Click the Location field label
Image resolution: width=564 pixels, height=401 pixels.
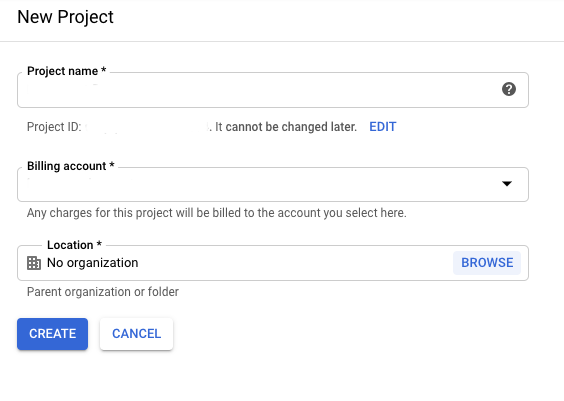click(x=74, y=245)
